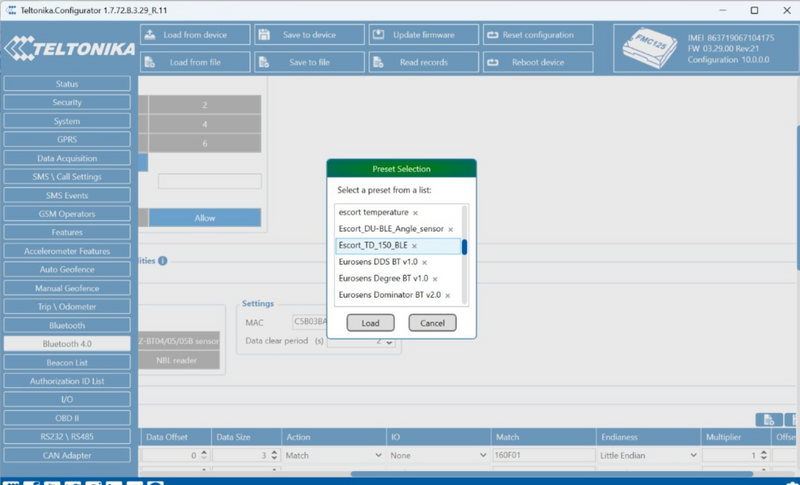Remove the escort temperature preset
800x485 pixels.
pyautogui.click(x=415, y=213)
